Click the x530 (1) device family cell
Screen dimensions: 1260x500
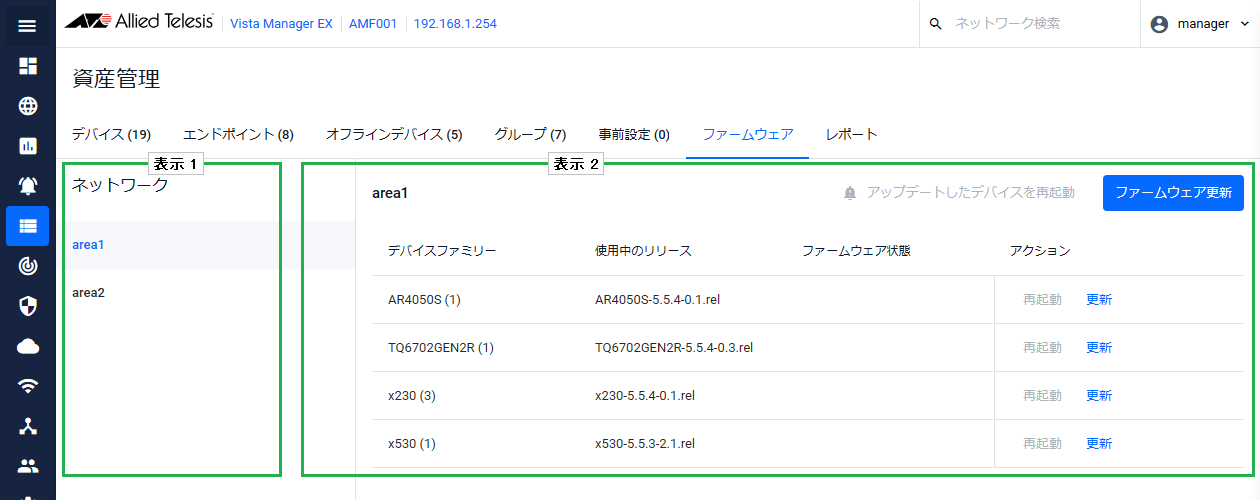tap(411, 444)
